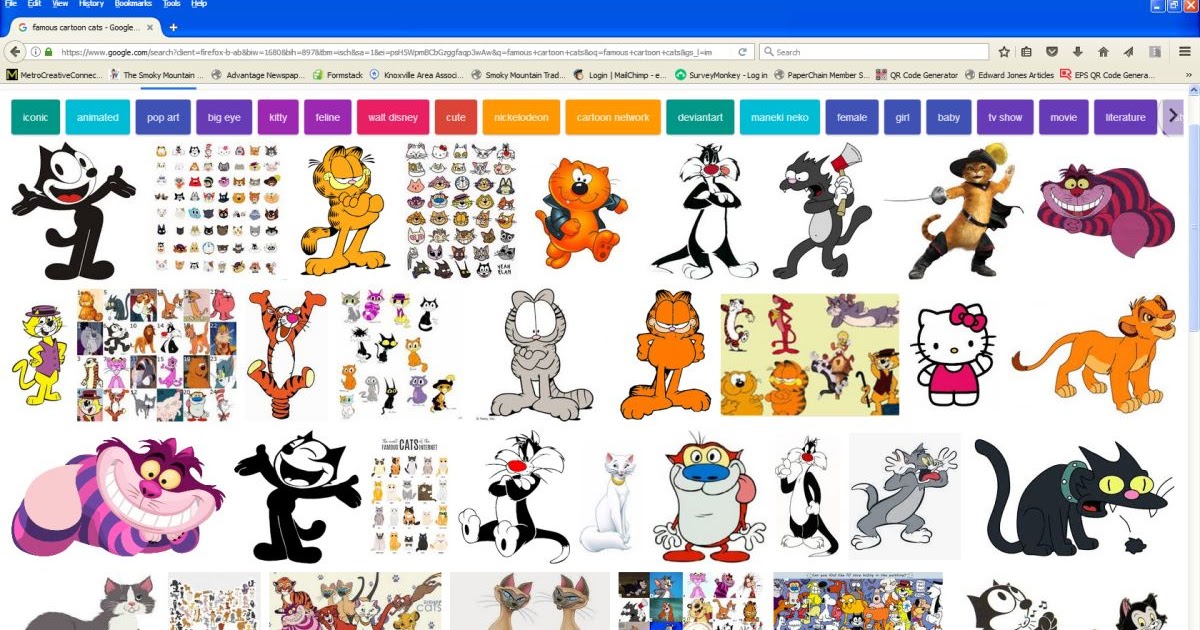
Task: Open Smoky Mountain Trad... bookmark
Action: pyautogui.click(x=518, y=75)
